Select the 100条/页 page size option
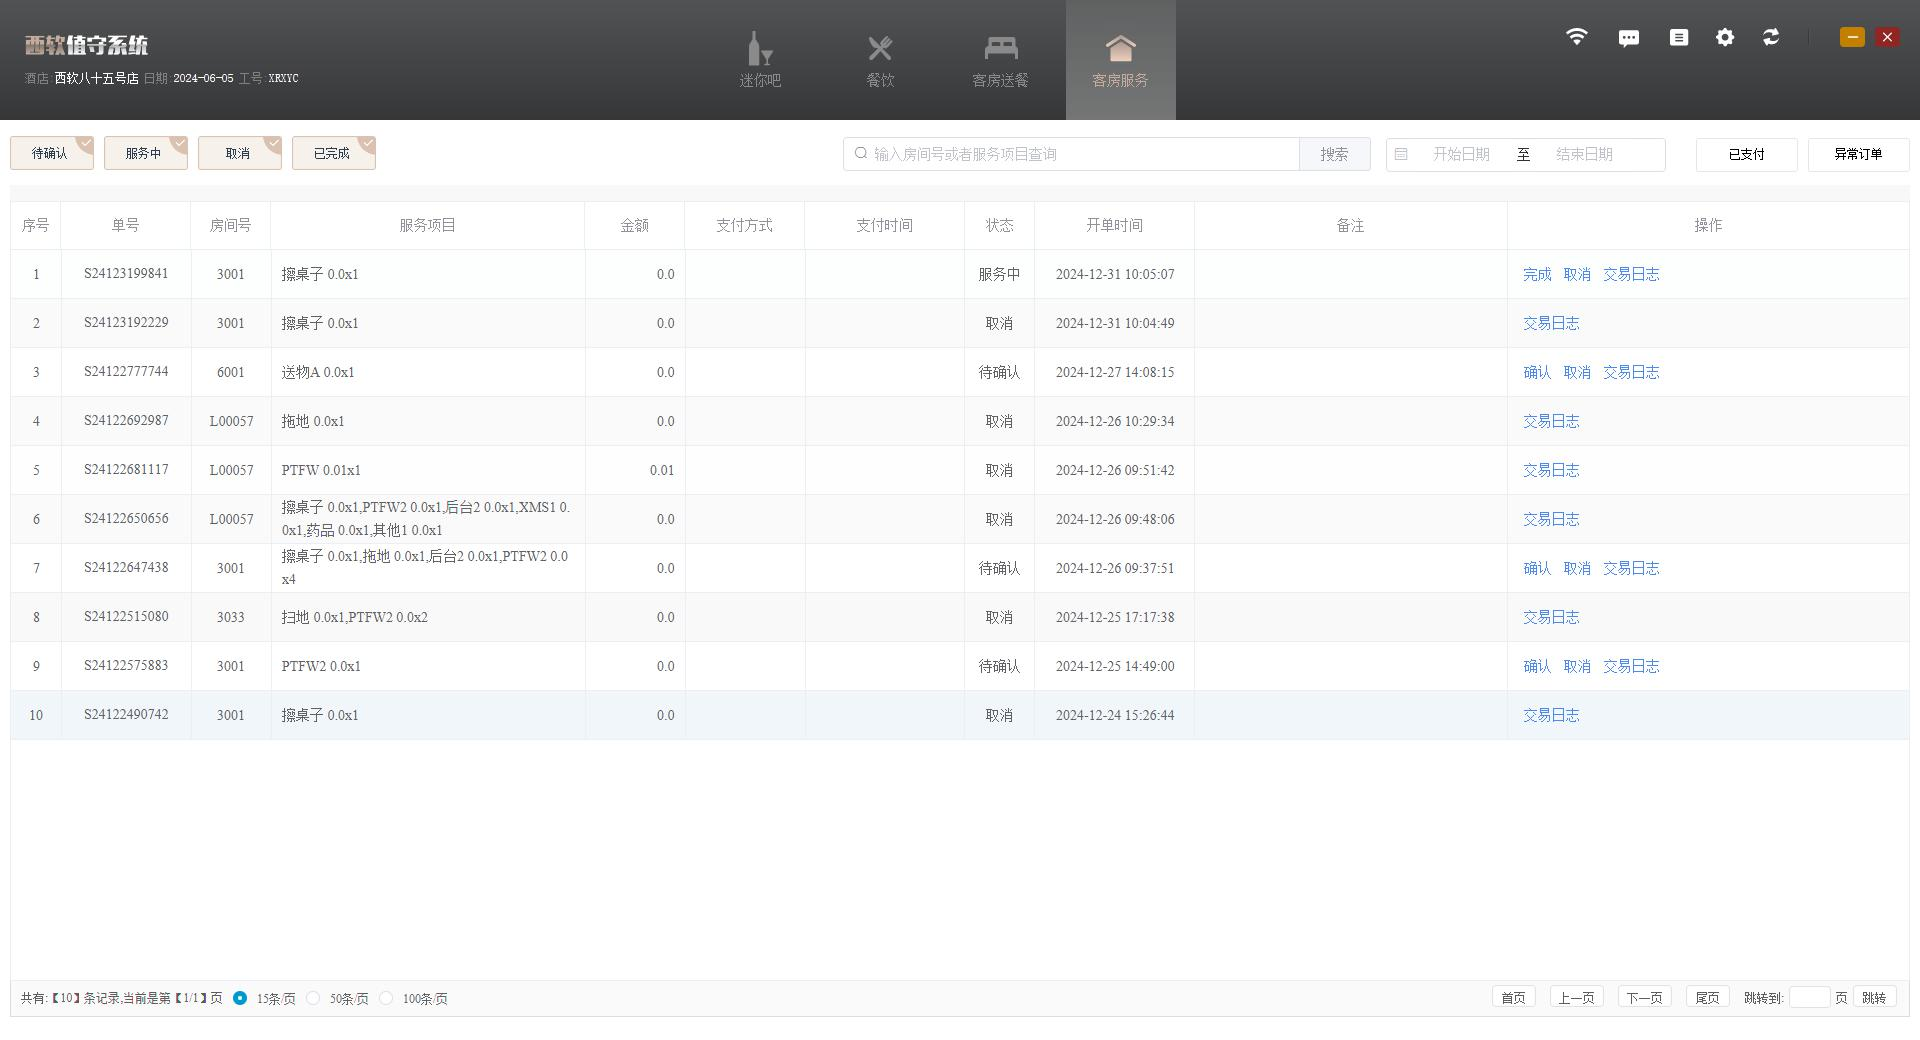The image size is (1920, 1040). [x=387, y=998]
